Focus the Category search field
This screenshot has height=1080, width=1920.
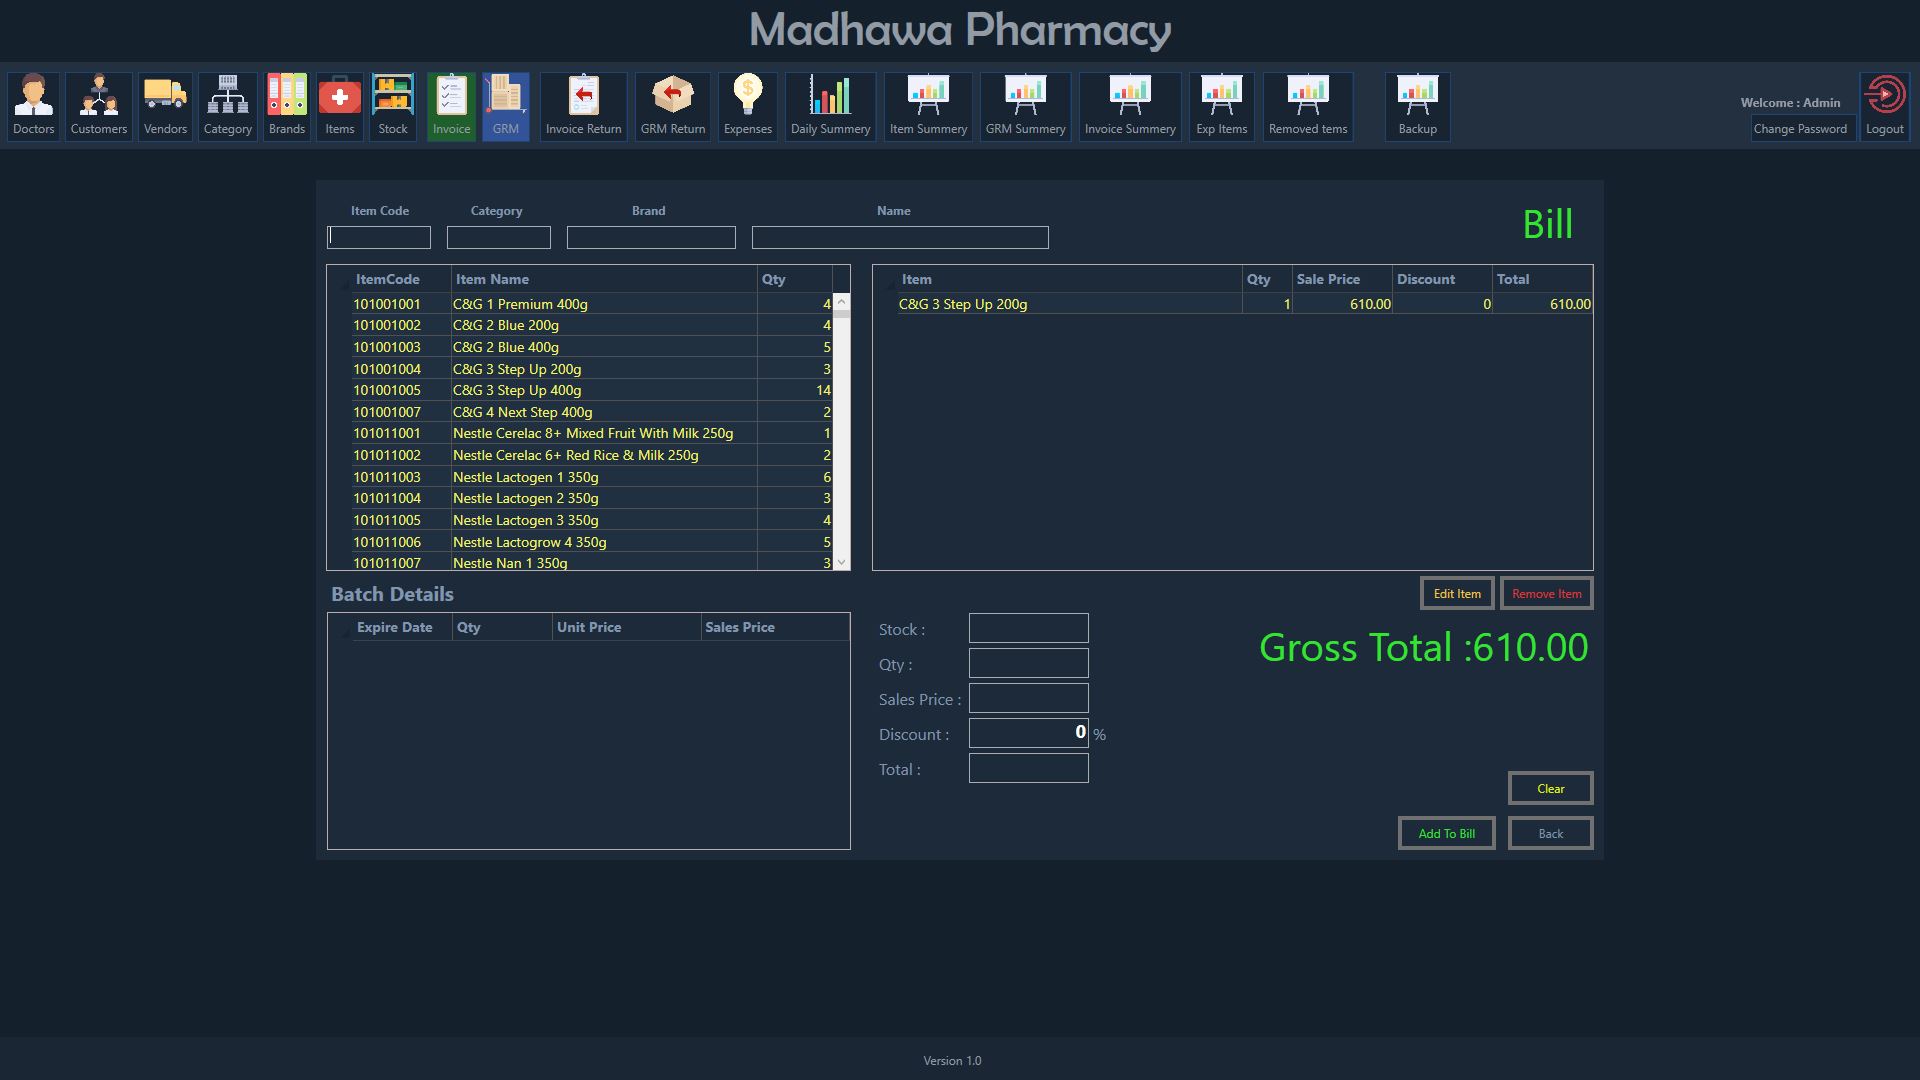(499, 237)
